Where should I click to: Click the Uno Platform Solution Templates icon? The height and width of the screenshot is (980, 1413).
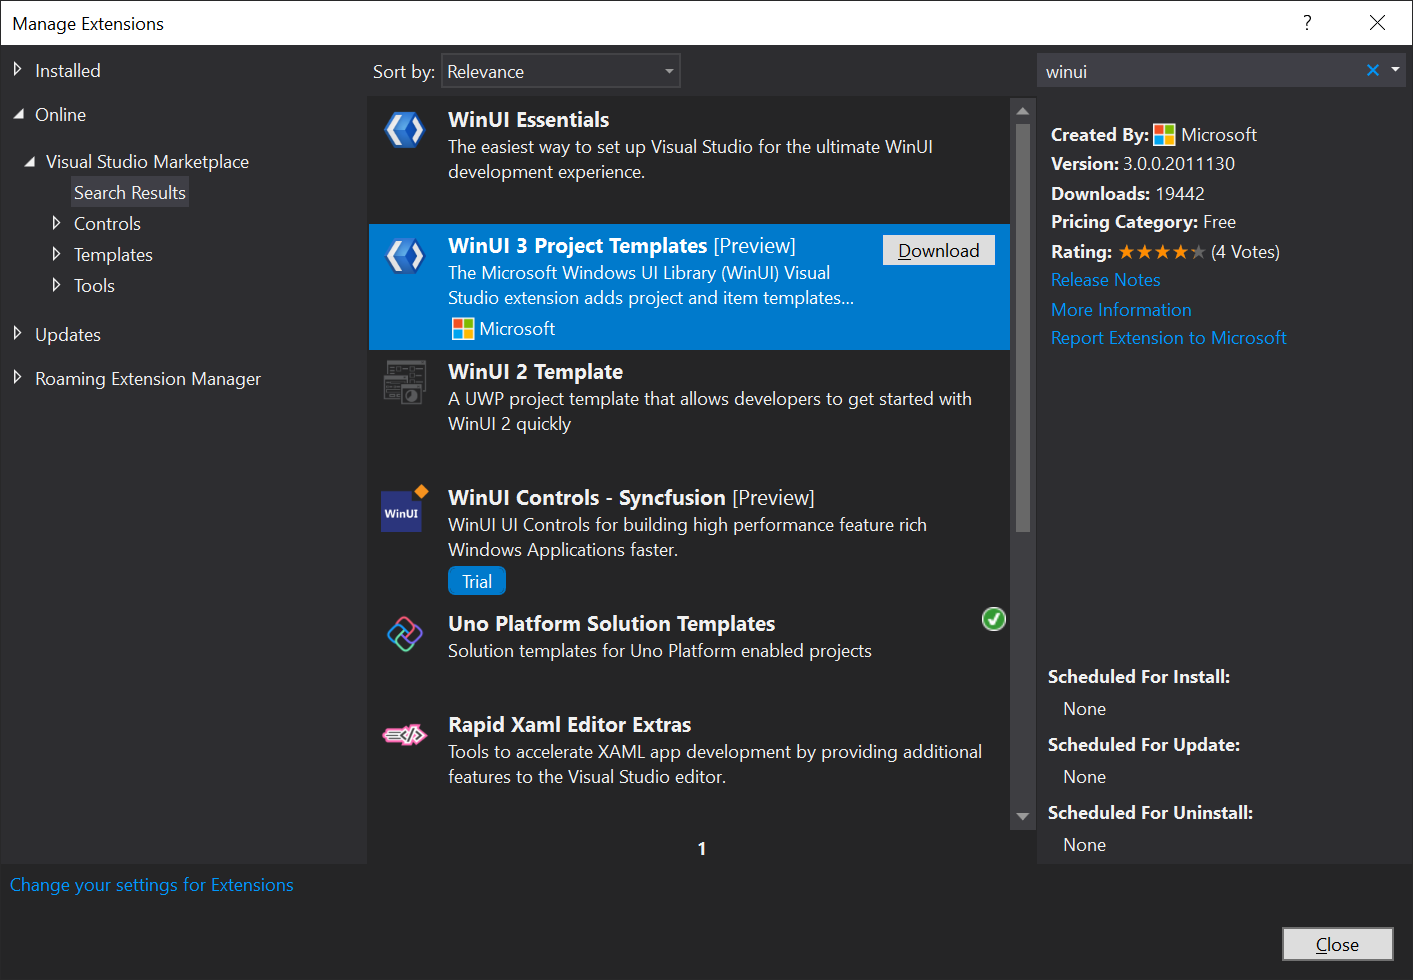[x=405, y=633]
